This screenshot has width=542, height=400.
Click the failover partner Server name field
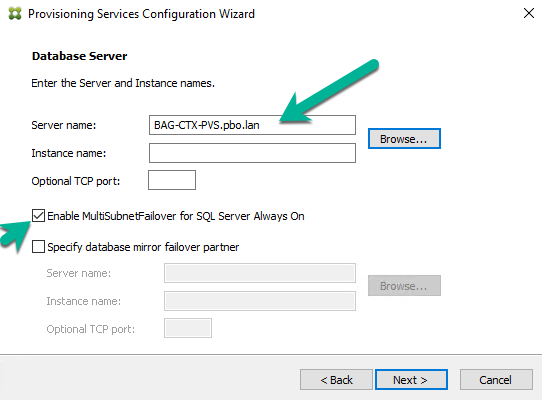pos(260,273)
